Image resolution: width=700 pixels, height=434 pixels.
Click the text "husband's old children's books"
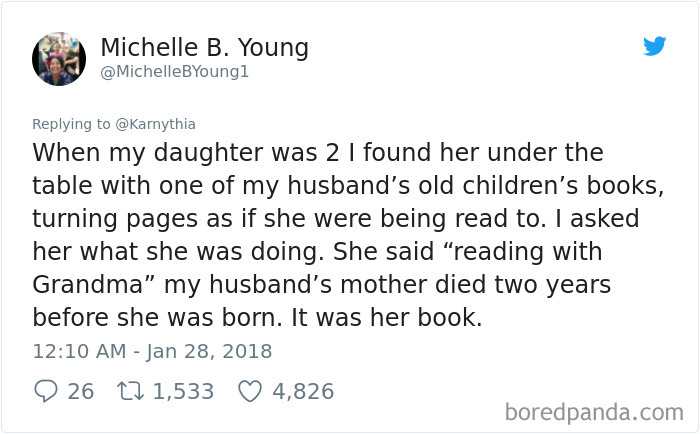pyautogui.click(x=473, y=185)
